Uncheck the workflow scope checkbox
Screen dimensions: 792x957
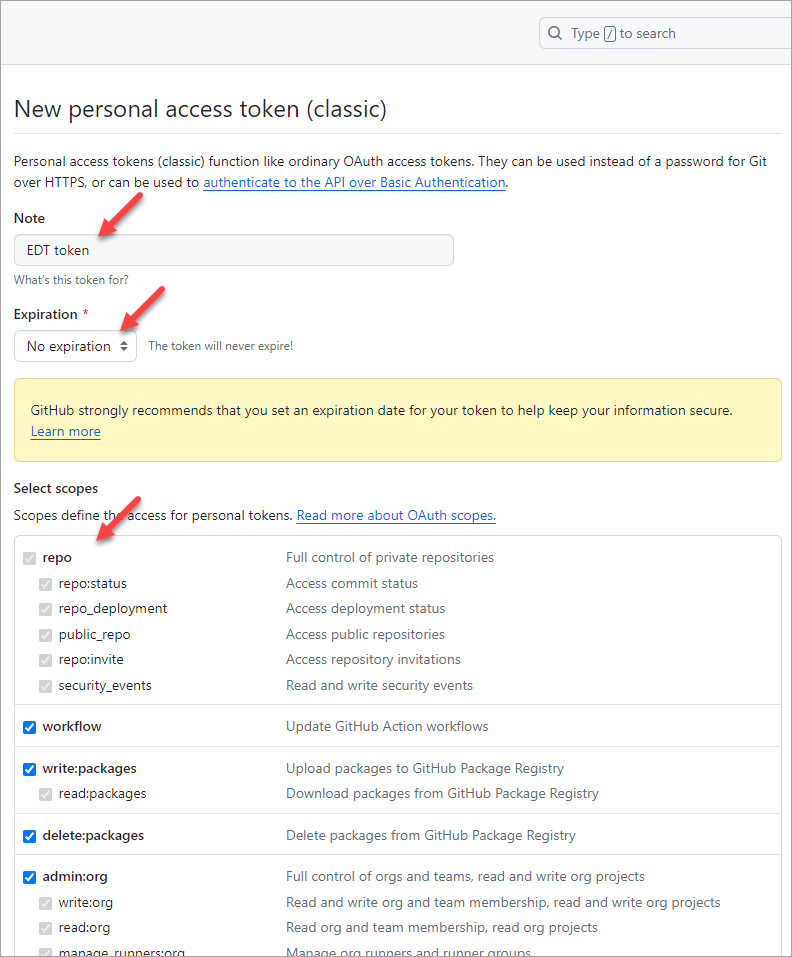(30, 727)
